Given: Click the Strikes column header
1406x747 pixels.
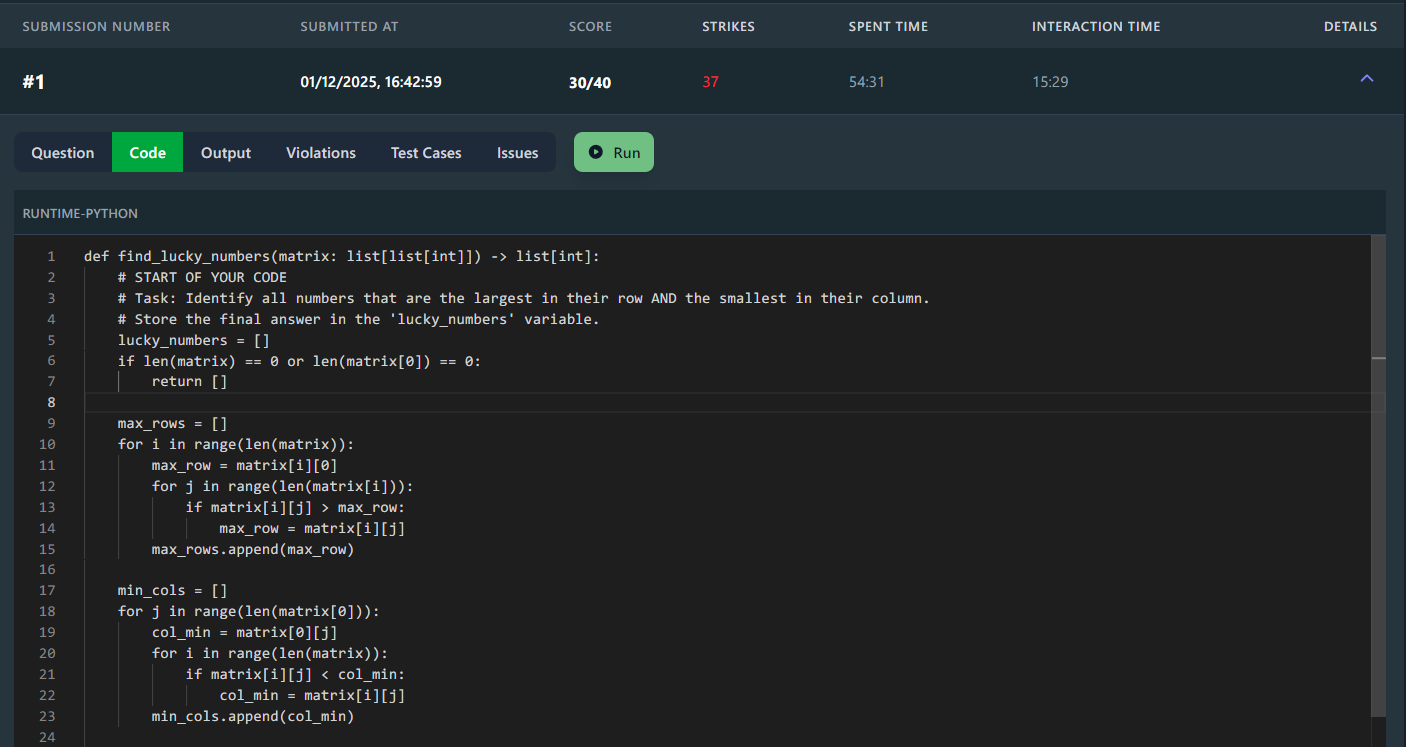Looking at the screenshot, I should click(728, 27).
